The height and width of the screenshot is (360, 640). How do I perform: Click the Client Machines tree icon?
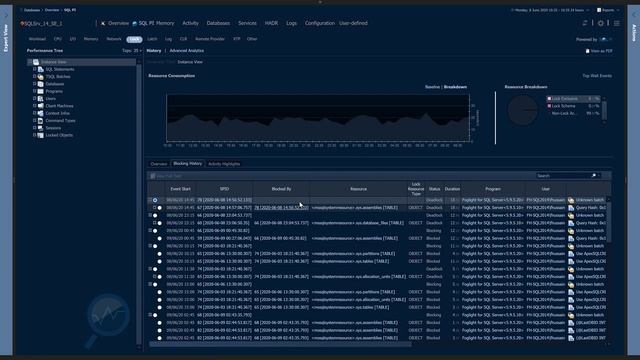[x=40, y=106]
